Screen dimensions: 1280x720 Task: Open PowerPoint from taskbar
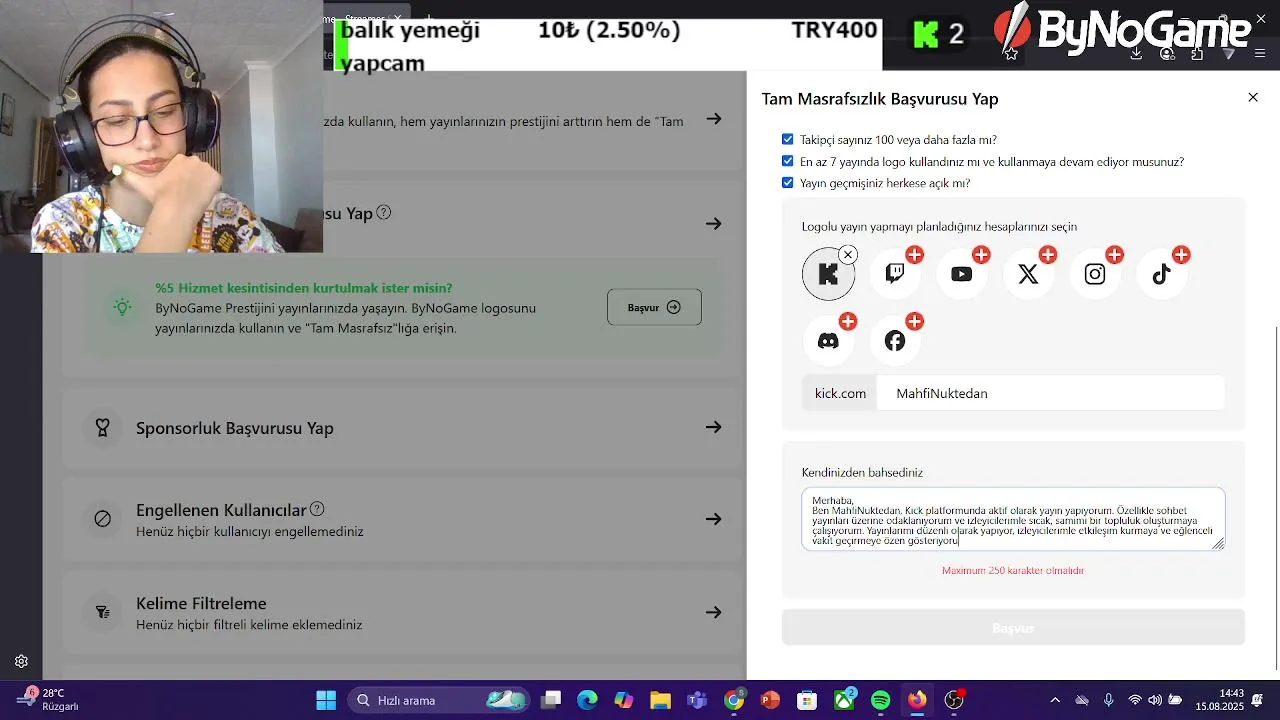tap(770, 700)
